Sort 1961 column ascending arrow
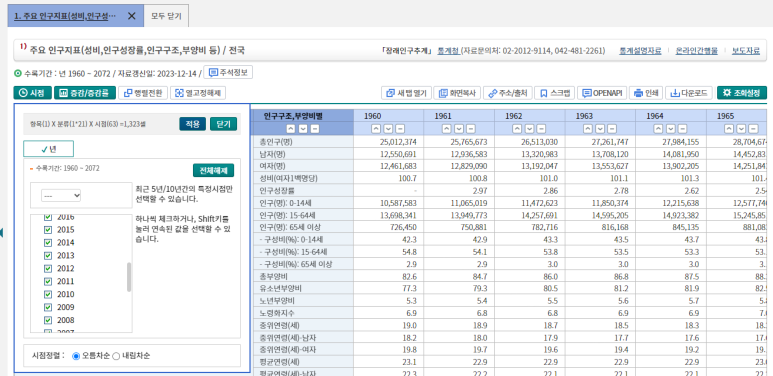 pyautogui.click(x=447, y=129)
